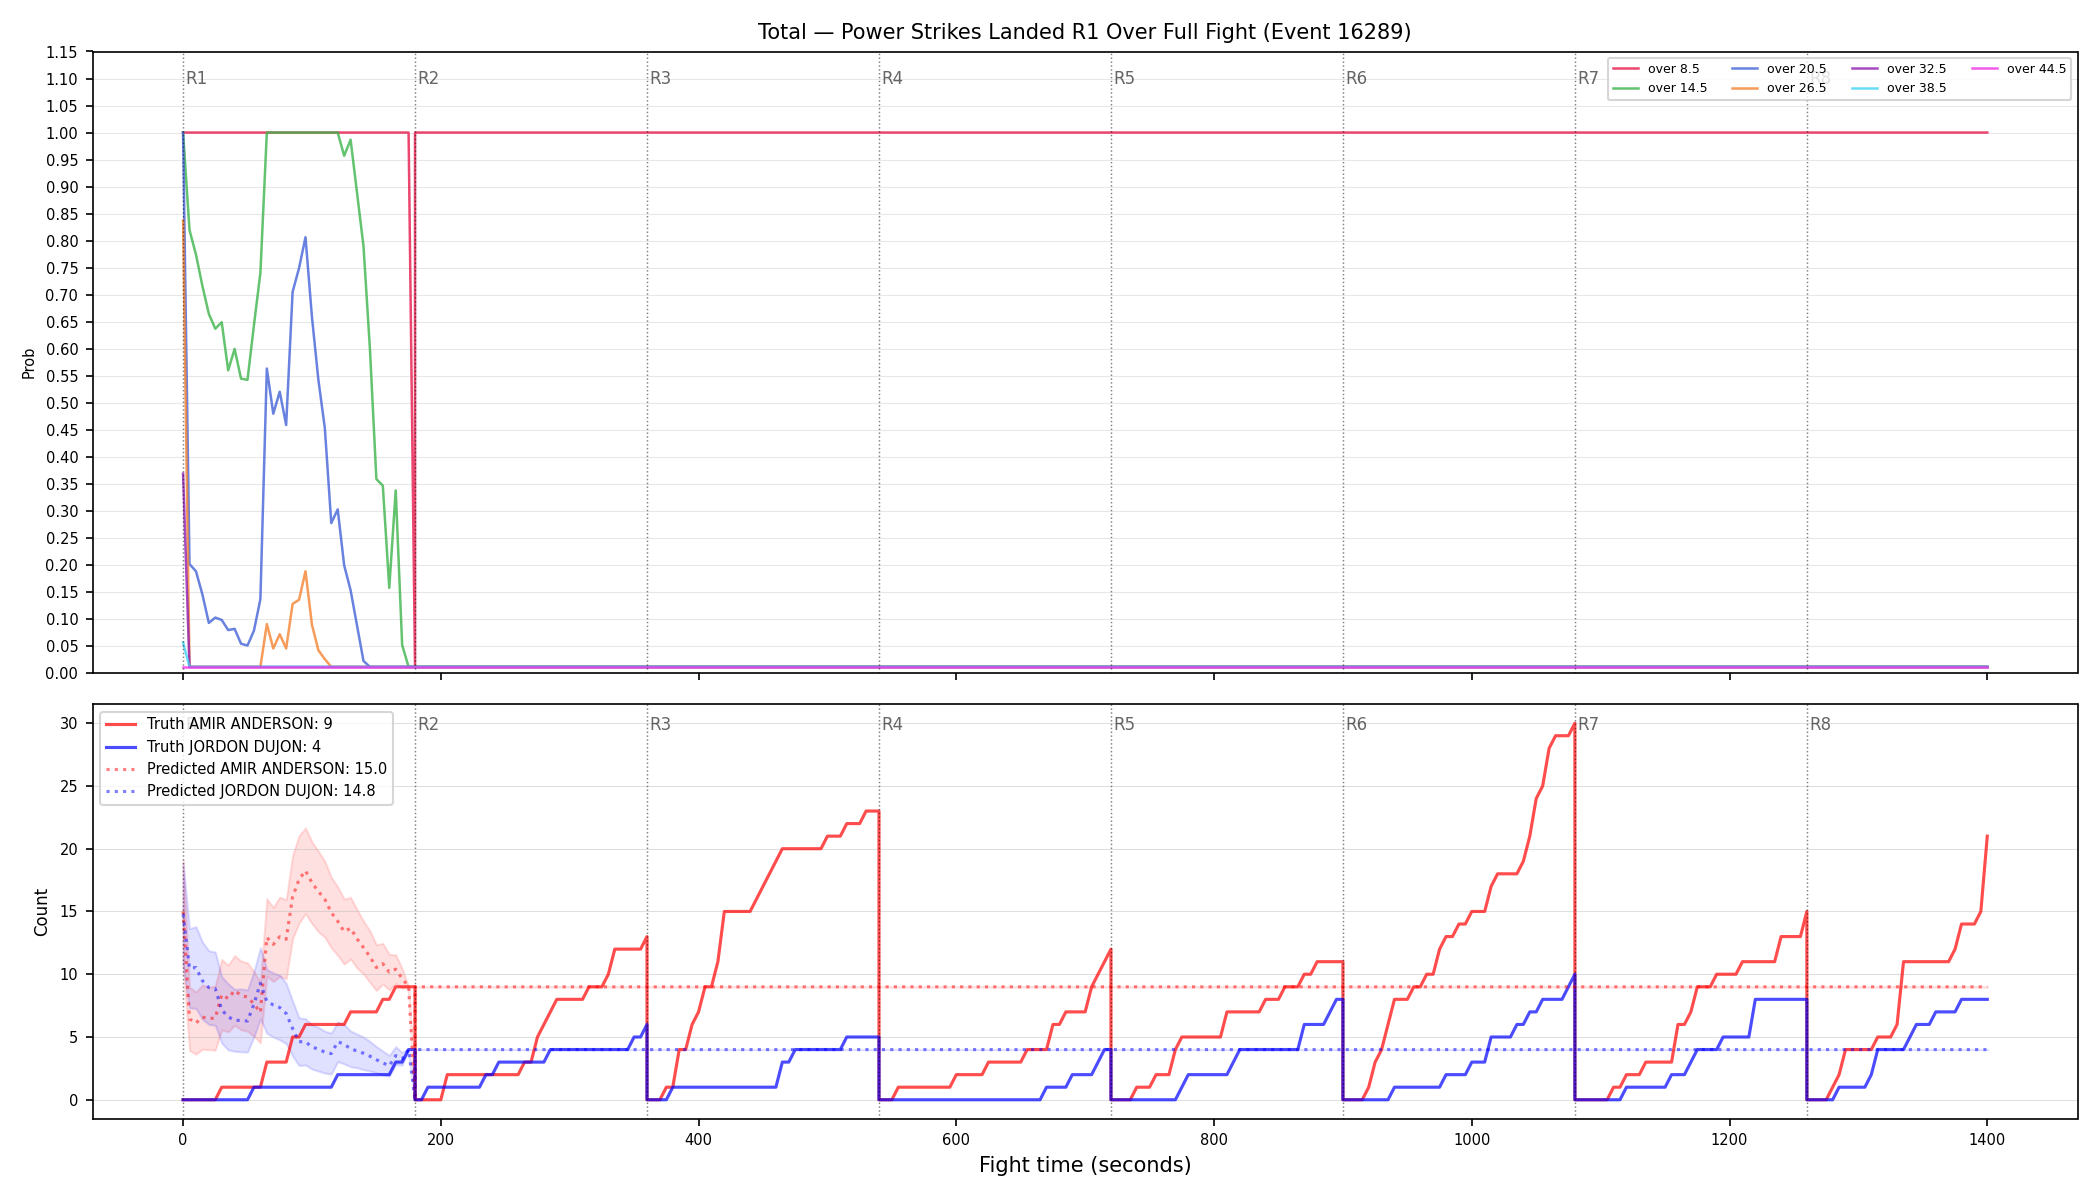2100x1200 pixels.
Task: Click the R7 round label in the probability chart
Action: [1588, 78]
